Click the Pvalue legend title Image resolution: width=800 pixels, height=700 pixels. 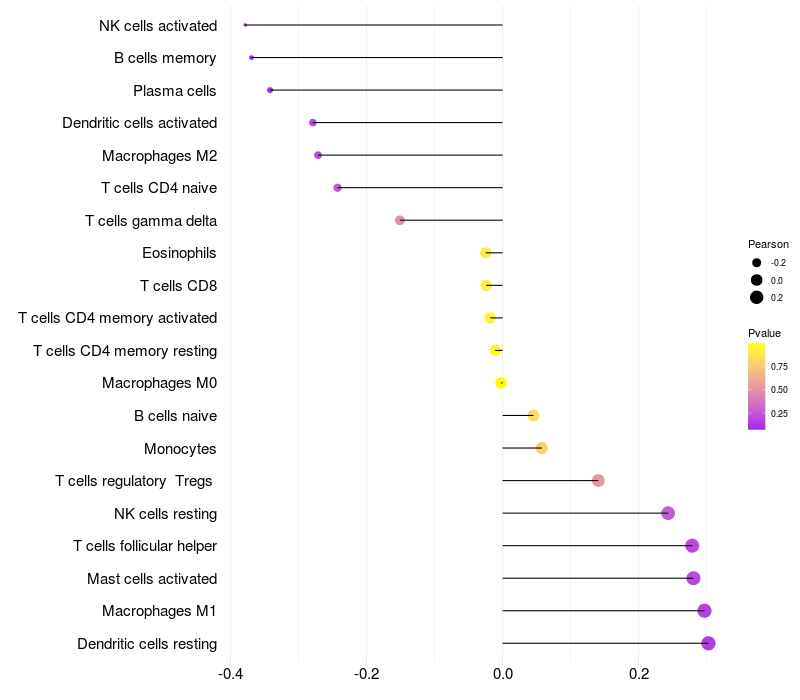click(x=764, y=333)
